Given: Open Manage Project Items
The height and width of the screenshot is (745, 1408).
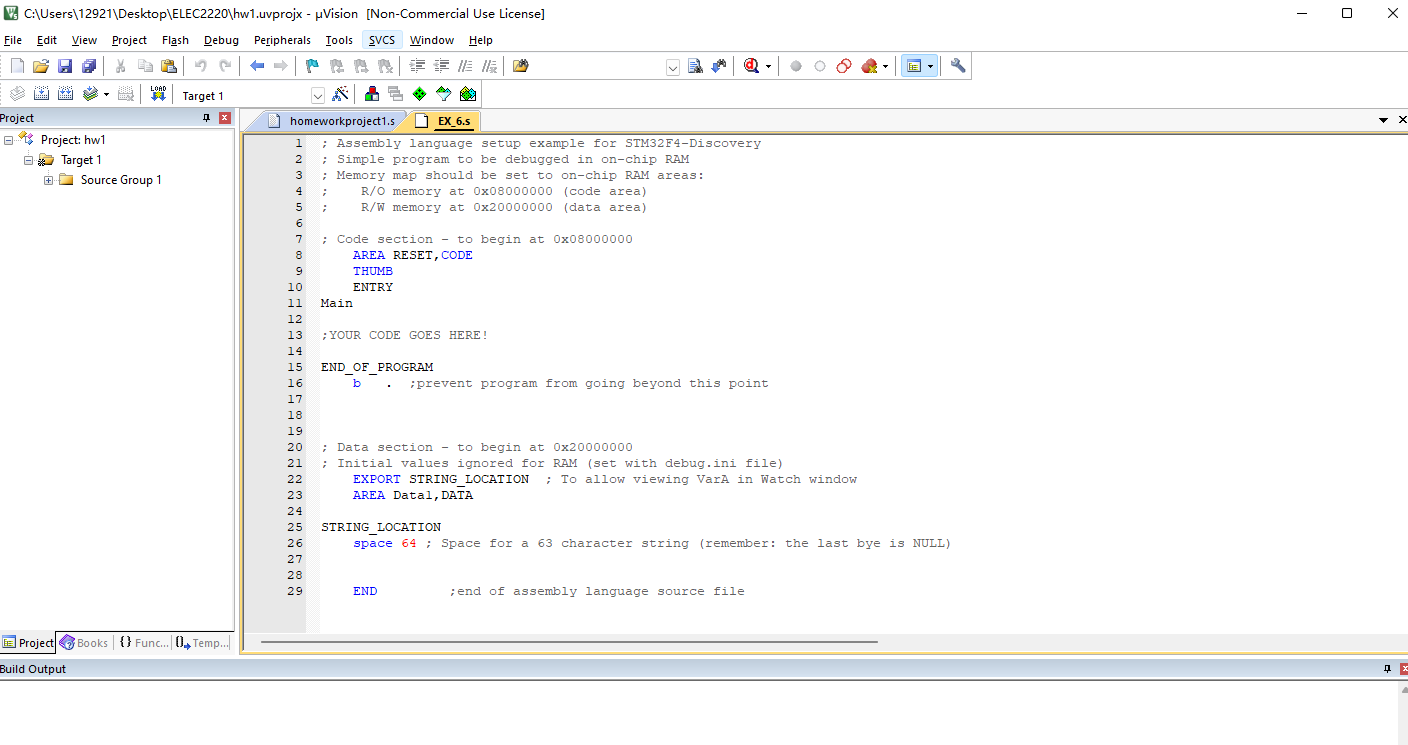Looking at the screenshot, I should point(371,93).
